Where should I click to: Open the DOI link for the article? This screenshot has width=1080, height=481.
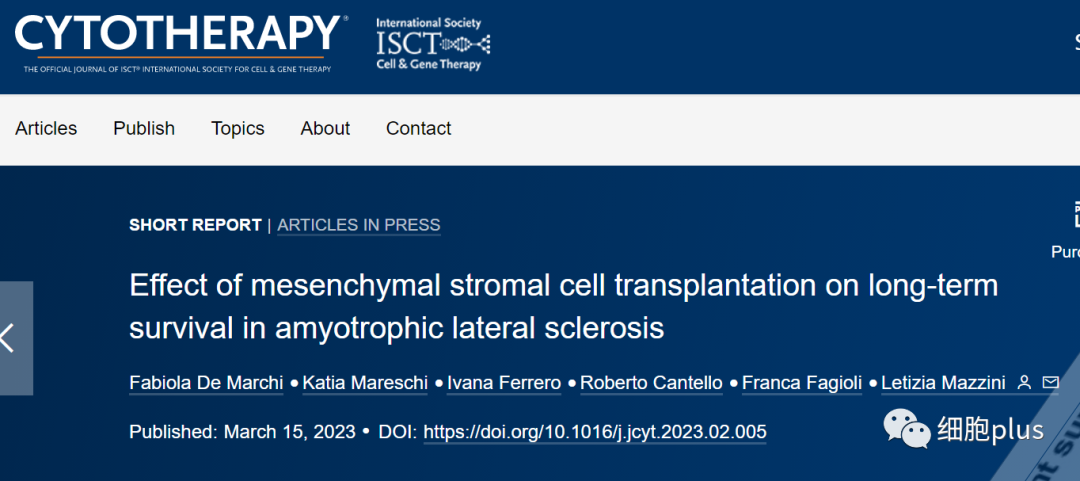coord(594,433)
